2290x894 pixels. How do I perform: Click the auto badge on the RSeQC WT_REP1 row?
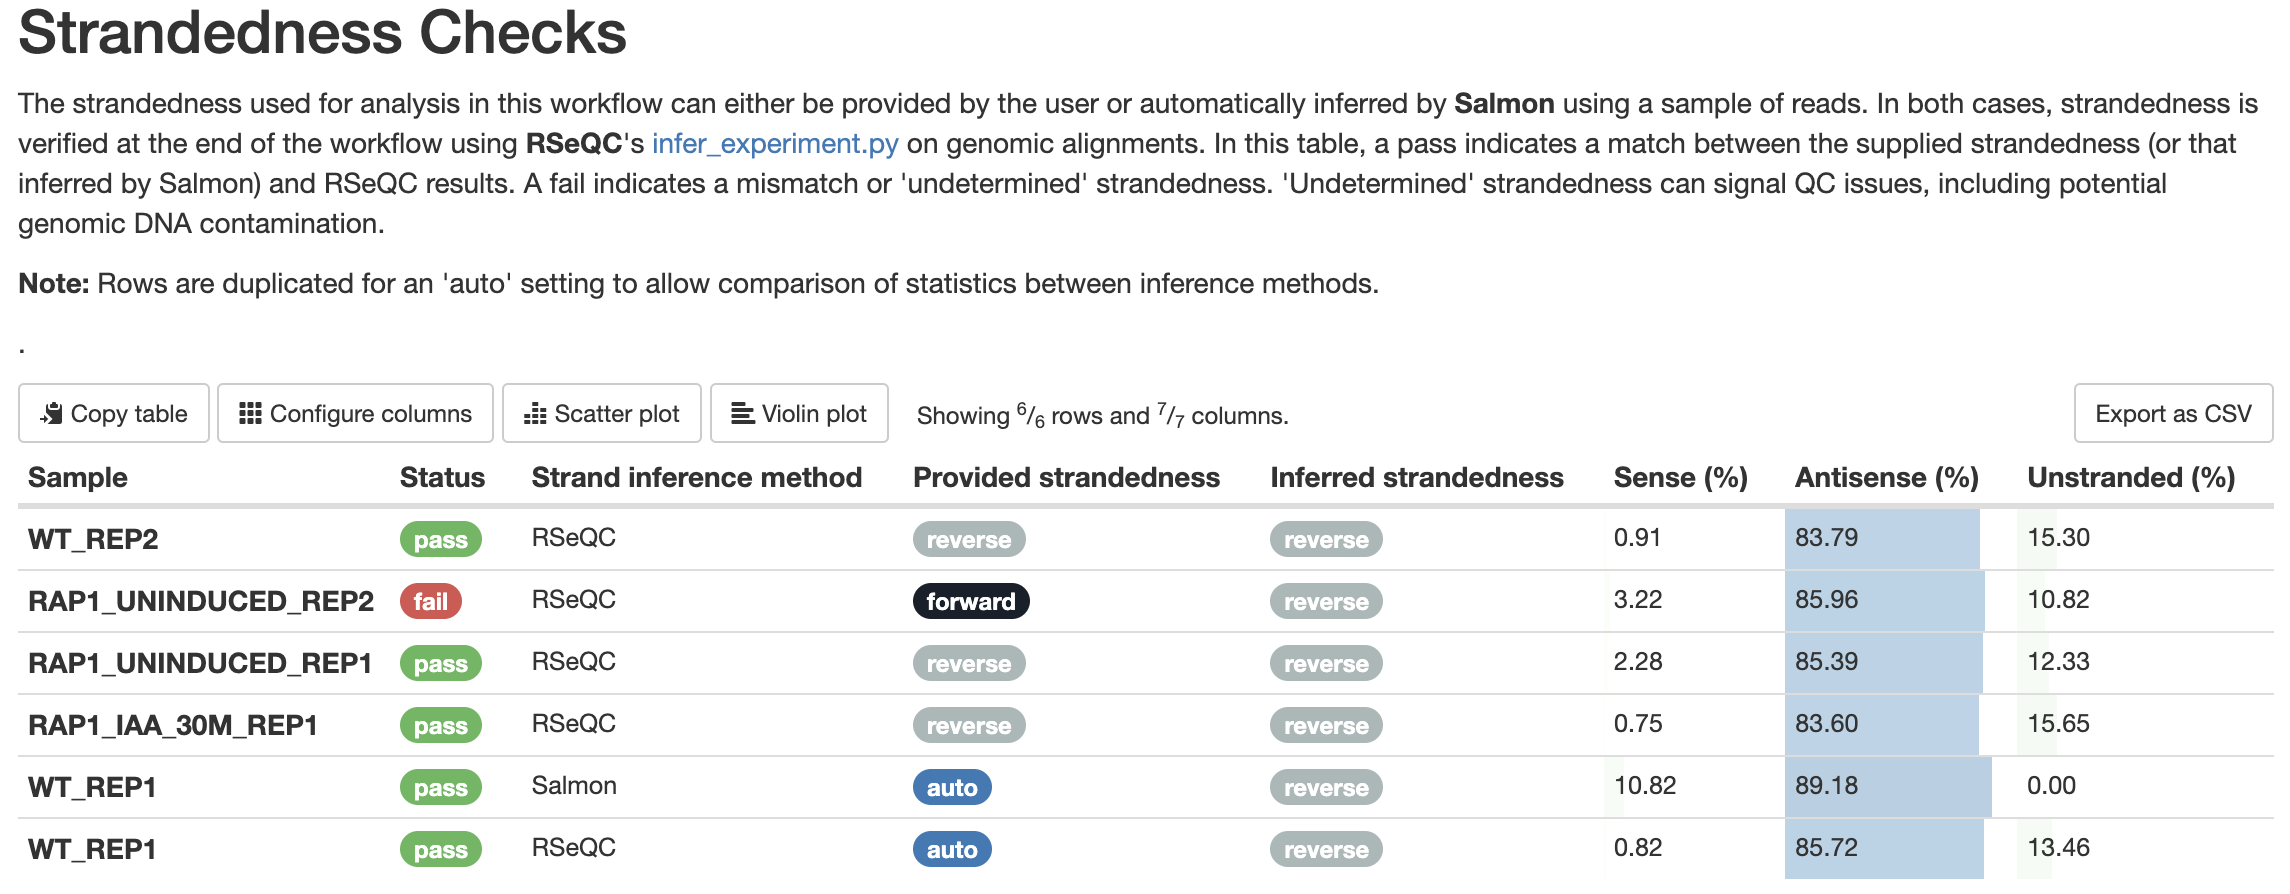[x=952, y=849]
